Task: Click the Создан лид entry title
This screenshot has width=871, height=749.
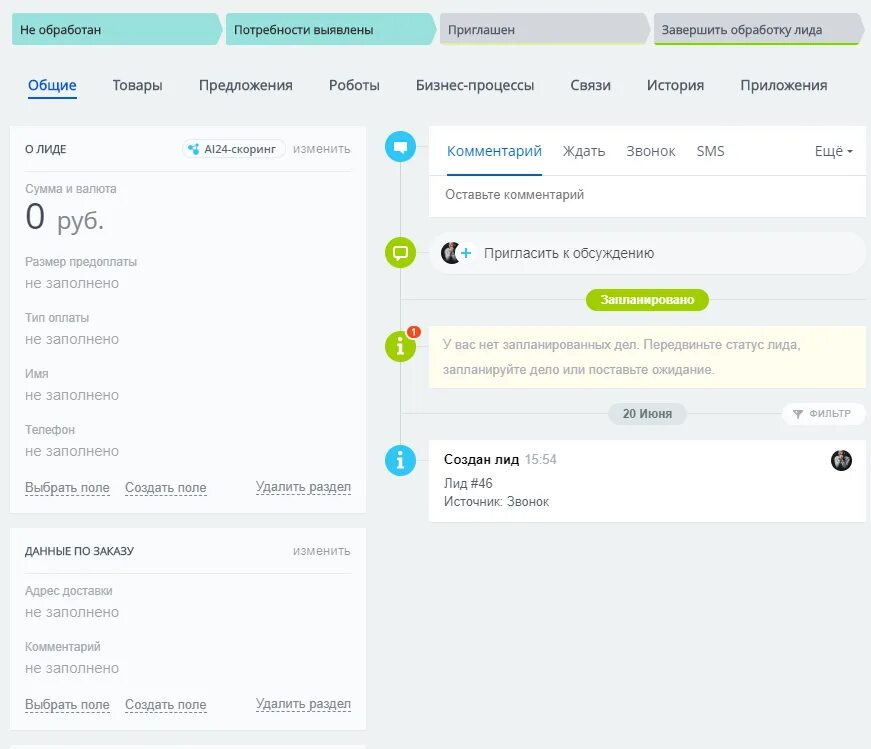Action: [481, 460]
